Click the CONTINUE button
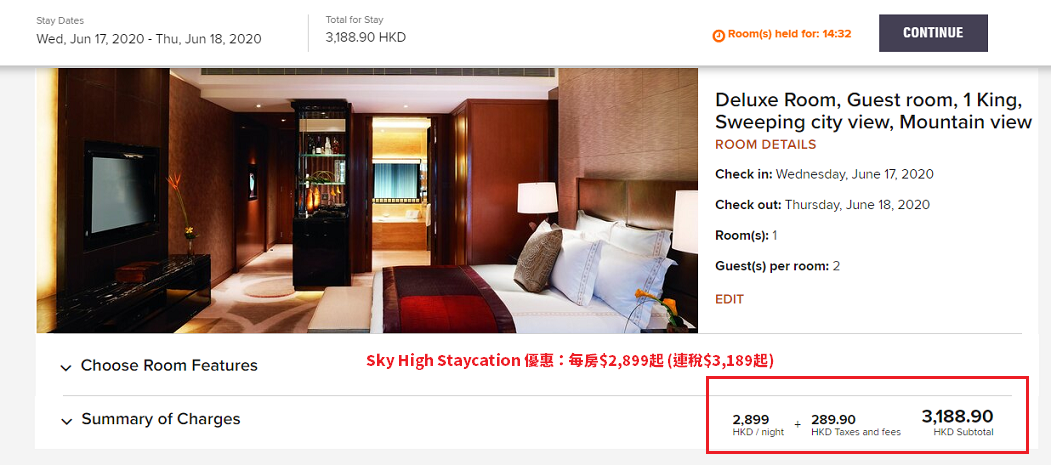The height and width of the screenshot is (465, 1051). (x=933, y=33)
